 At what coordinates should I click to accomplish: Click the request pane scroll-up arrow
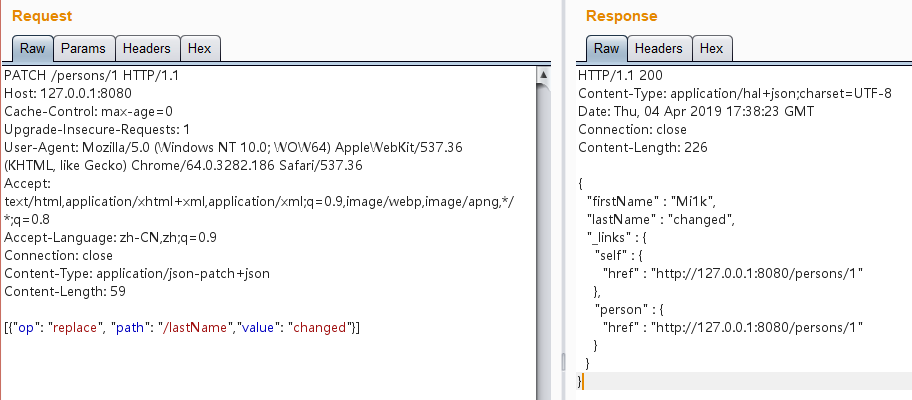[x=543, y=75]
